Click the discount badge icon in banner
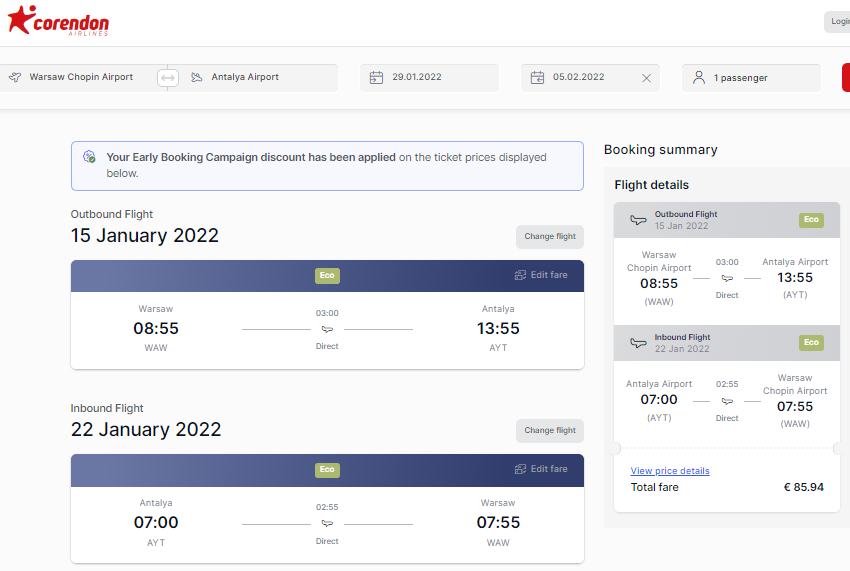This screenshot has width=850, height=571. coord(89,157)
